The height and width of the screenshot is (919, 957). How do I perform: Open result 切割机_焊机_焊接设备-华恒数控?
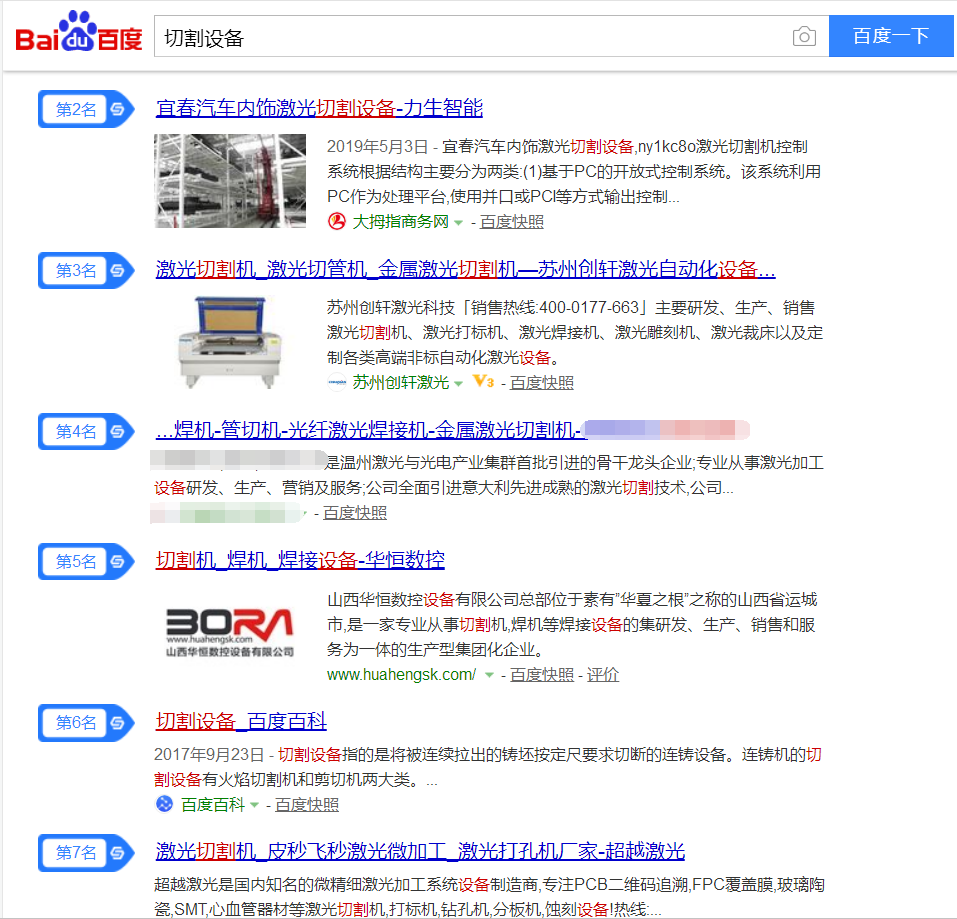pos(300,560)
